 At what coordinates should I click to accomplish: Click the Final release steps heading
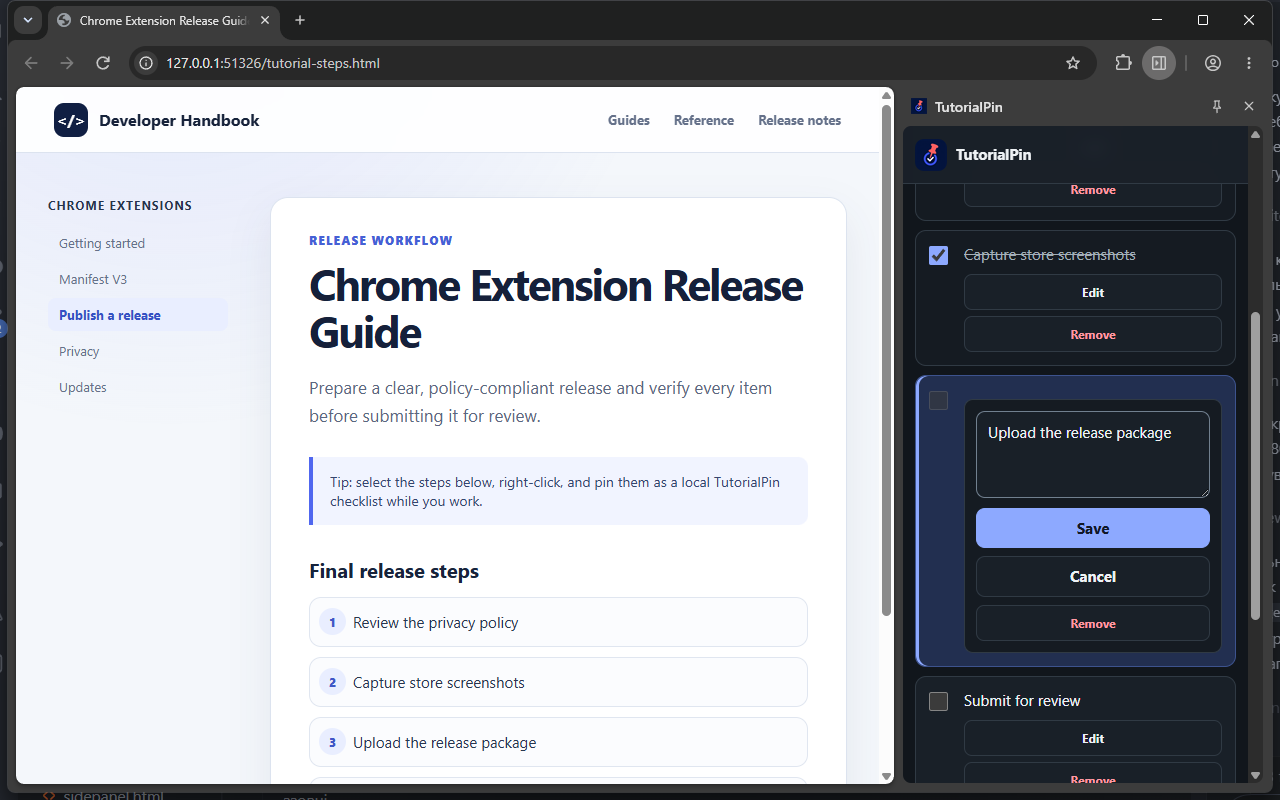(394, 571)
